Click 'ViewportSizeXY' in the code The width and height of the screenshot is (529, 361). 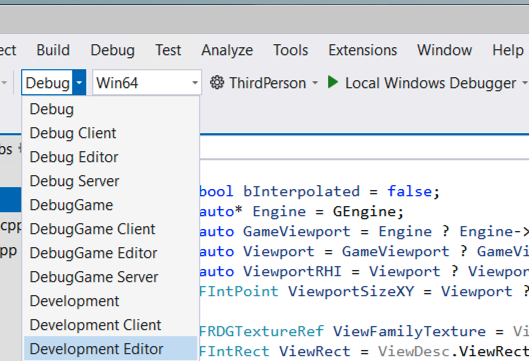click(x=351, y=291)
